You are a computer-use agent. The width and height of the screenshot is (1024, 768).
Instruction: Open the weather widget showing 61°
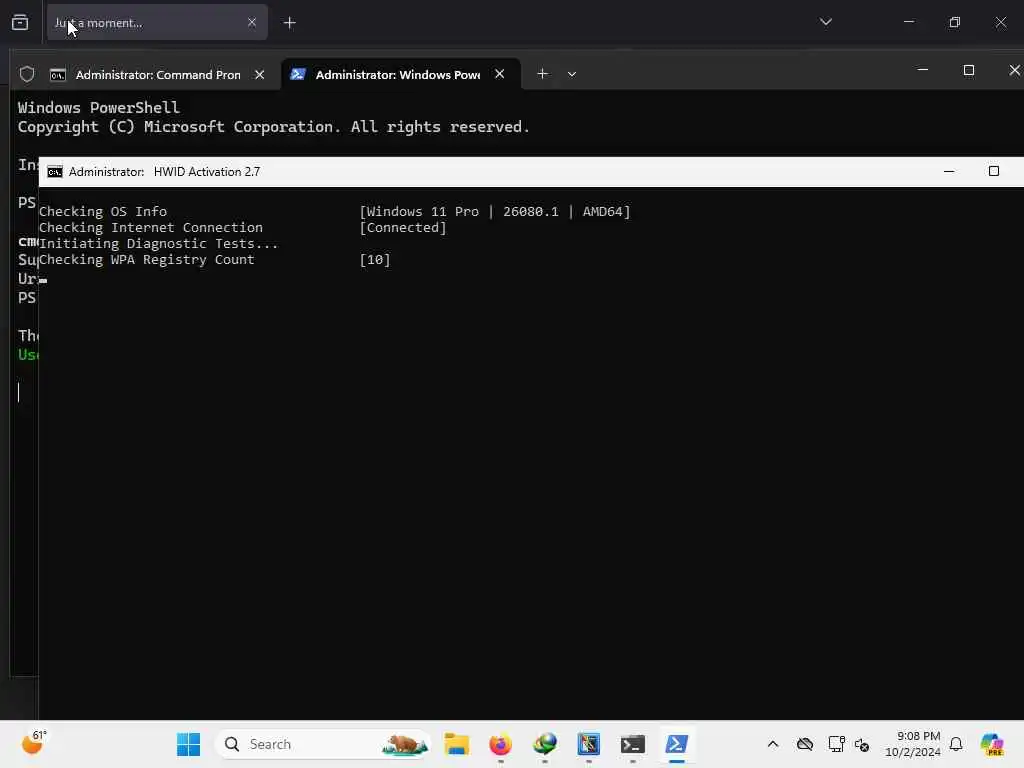coord(34,743)
